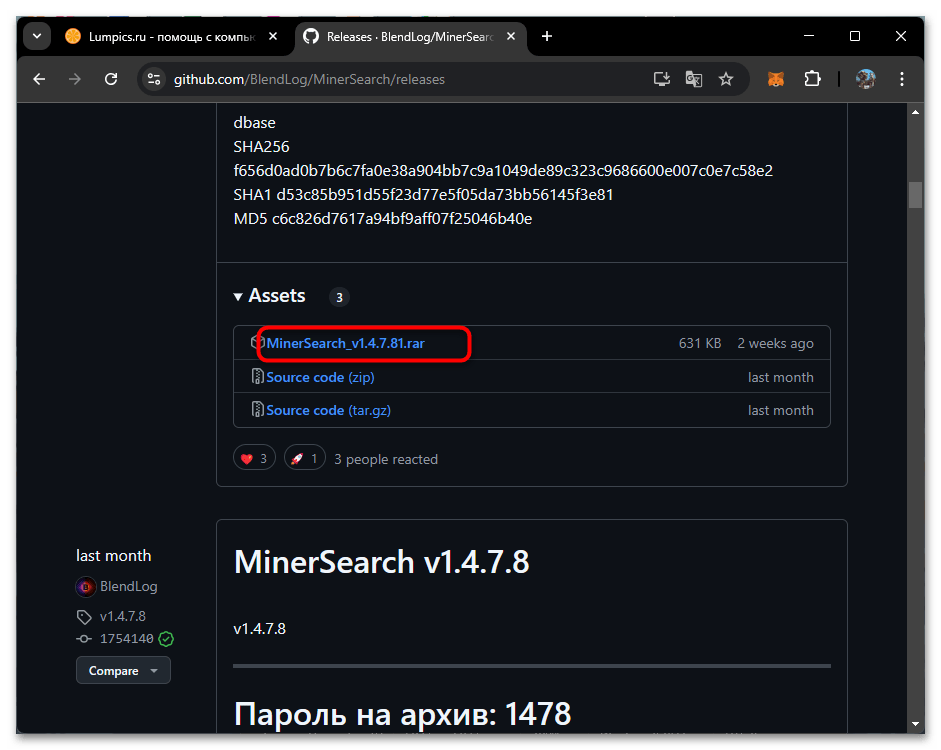
Task: Click the scrollbar down arrow
Action: (x=915, y=724)
